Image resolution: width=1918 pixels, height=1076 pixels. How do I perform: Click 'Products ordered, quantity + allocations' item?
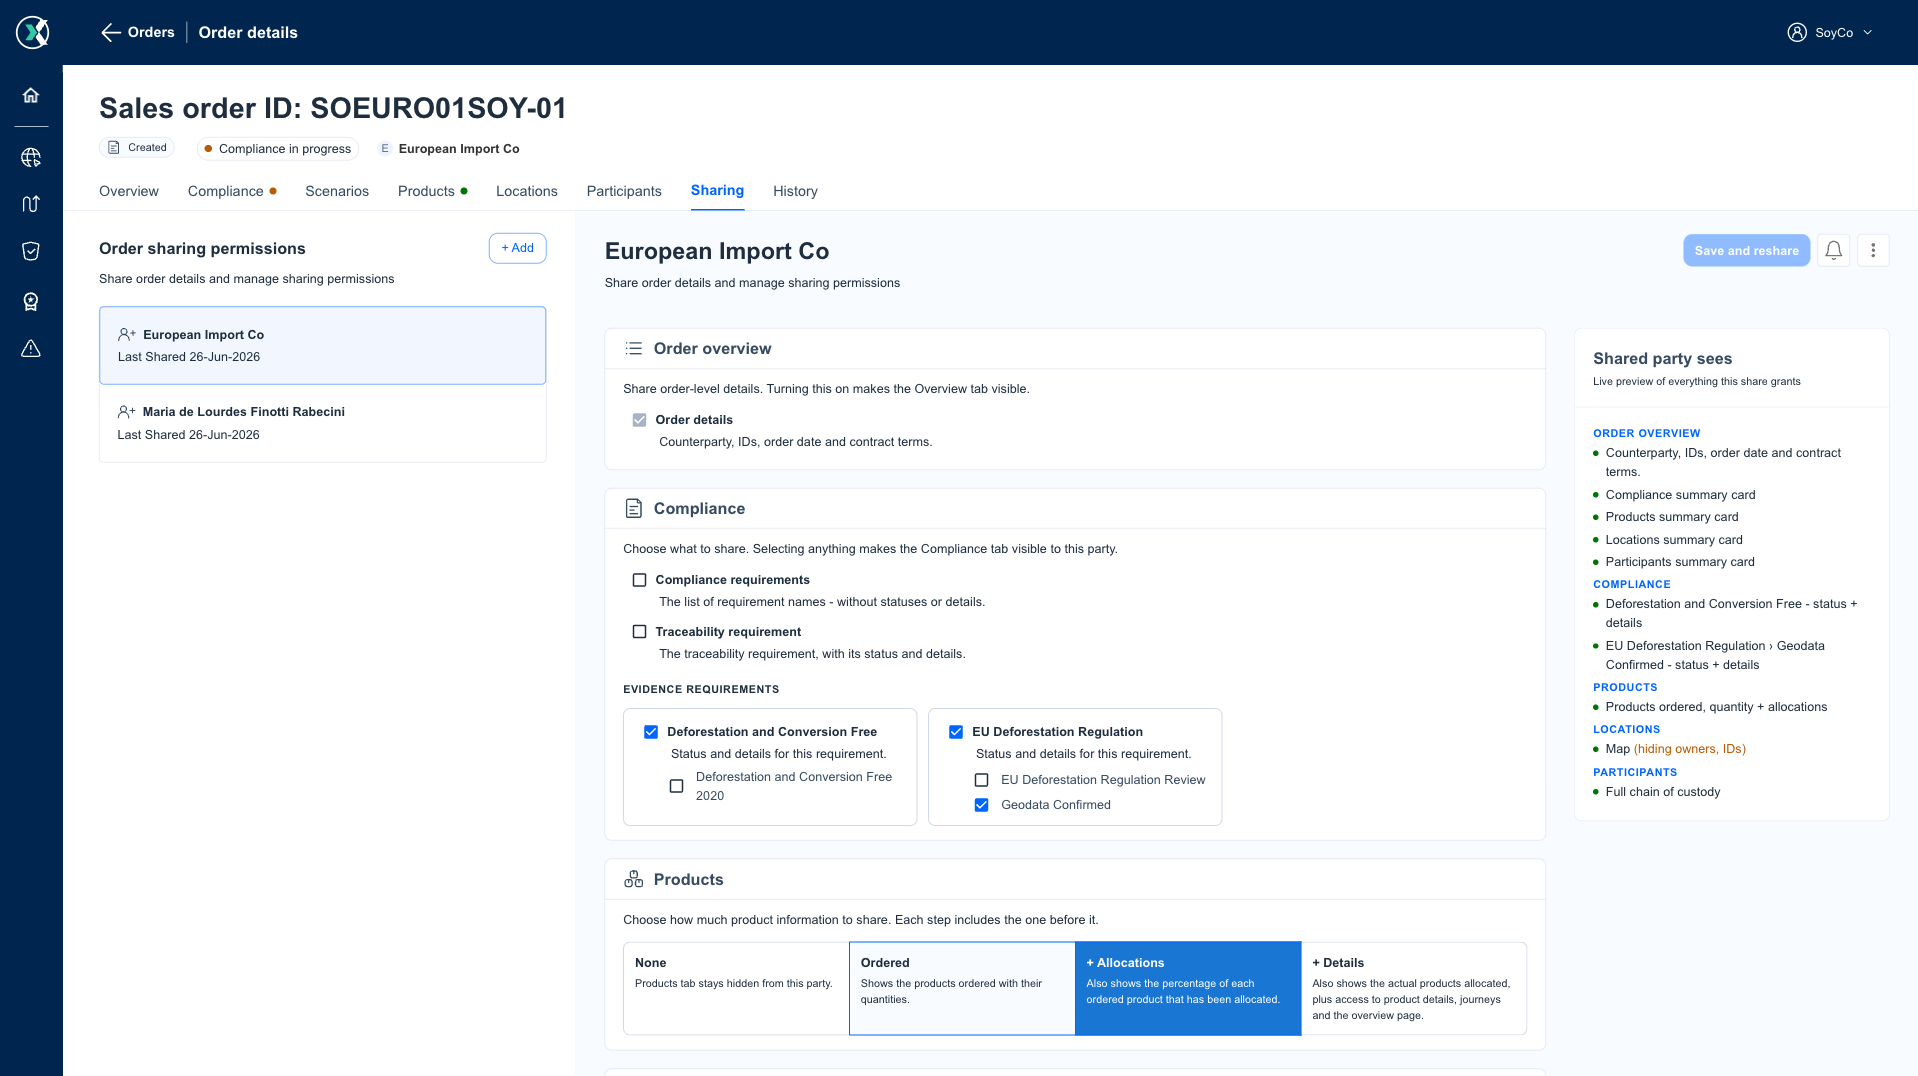pos(1716,707)
